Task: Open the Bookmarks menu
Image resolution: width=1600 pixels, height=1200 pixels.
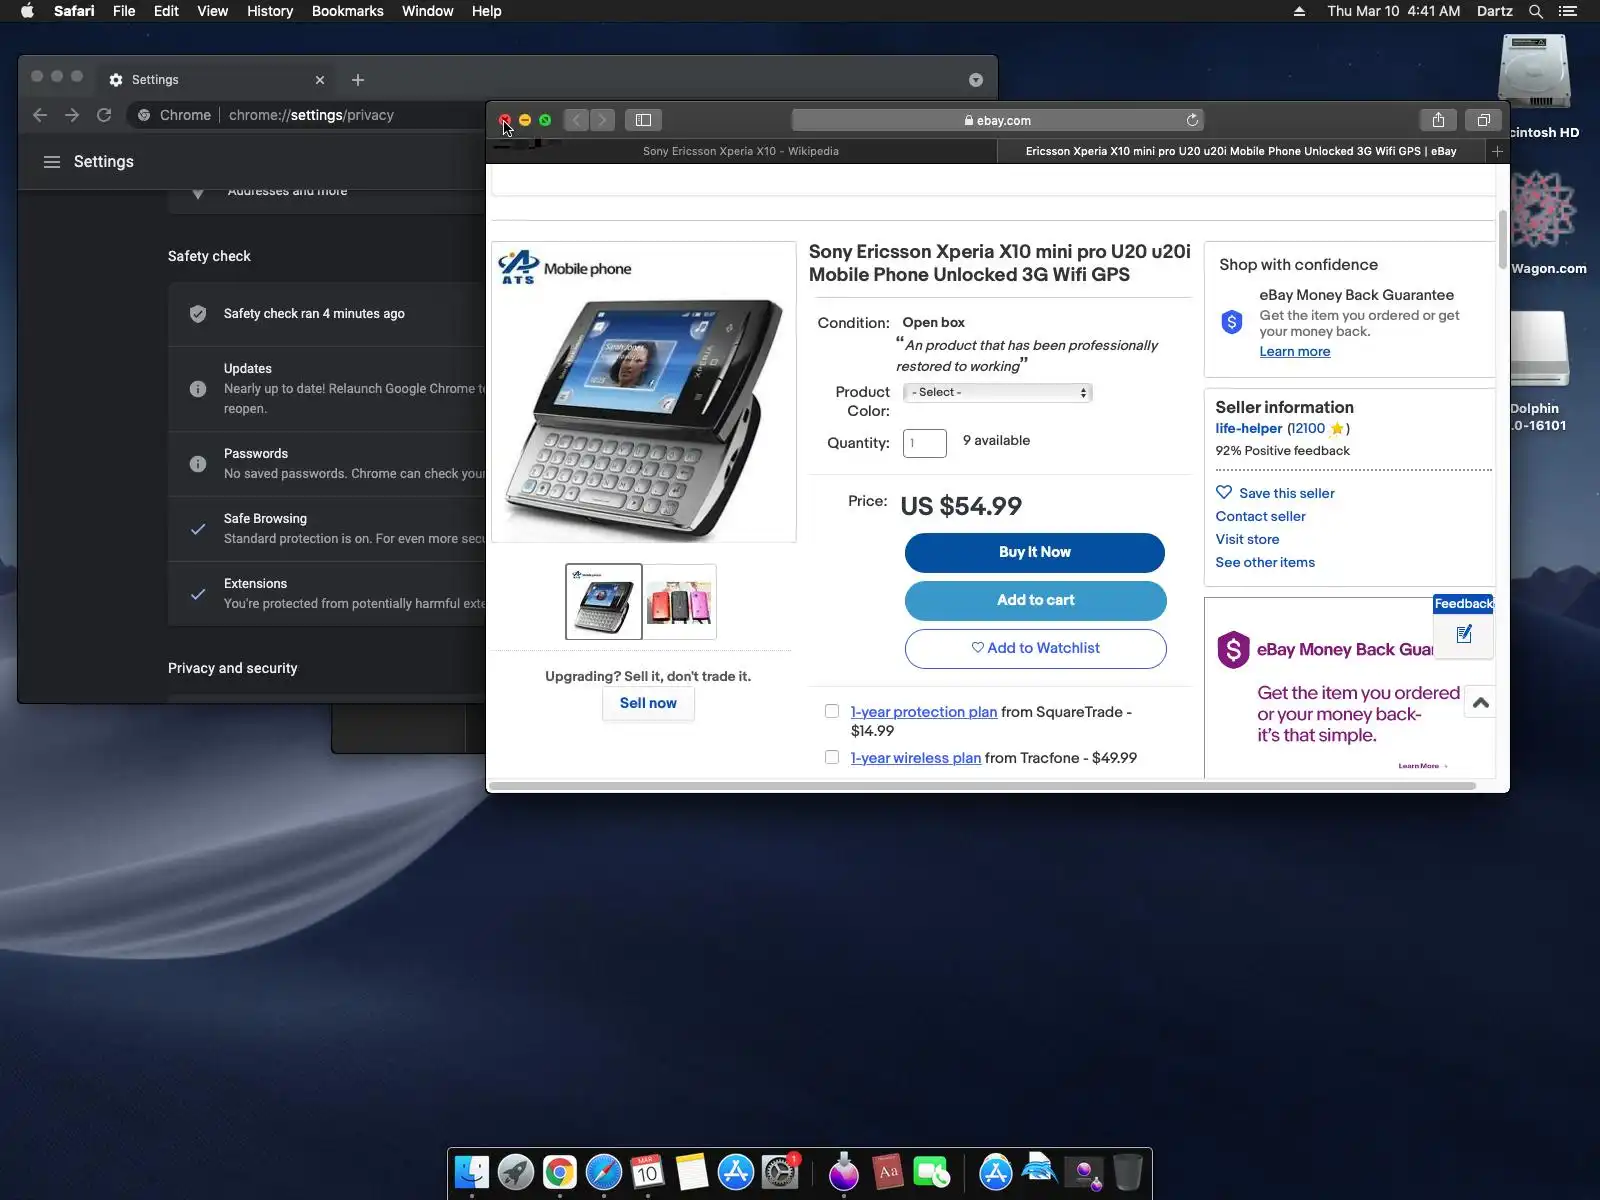Action: click(x=348, y=11)
